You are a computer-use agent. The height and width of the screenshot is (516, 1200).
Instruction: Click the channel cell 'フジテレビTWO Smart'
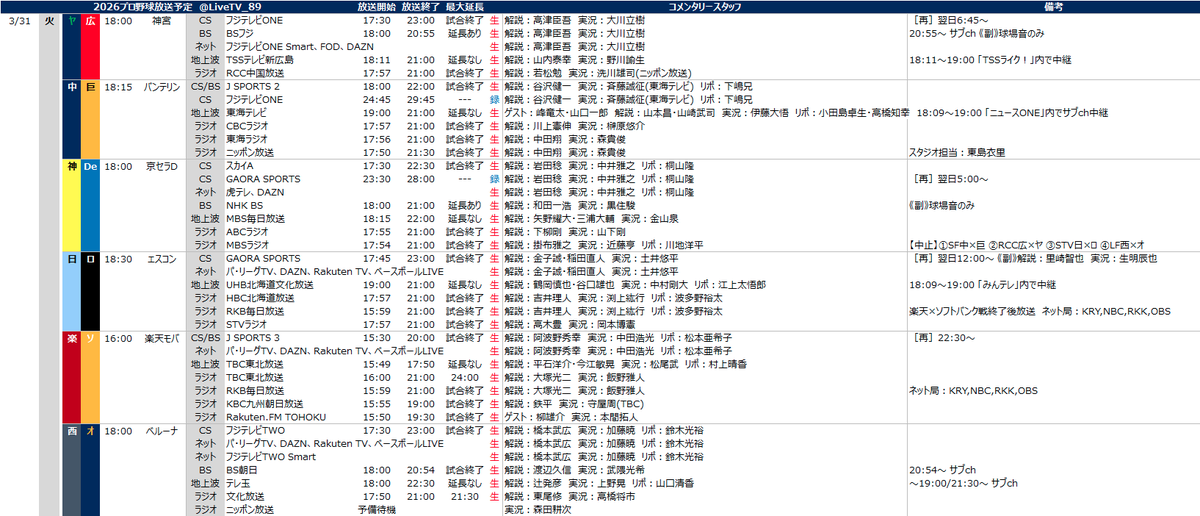pos(272,456)
